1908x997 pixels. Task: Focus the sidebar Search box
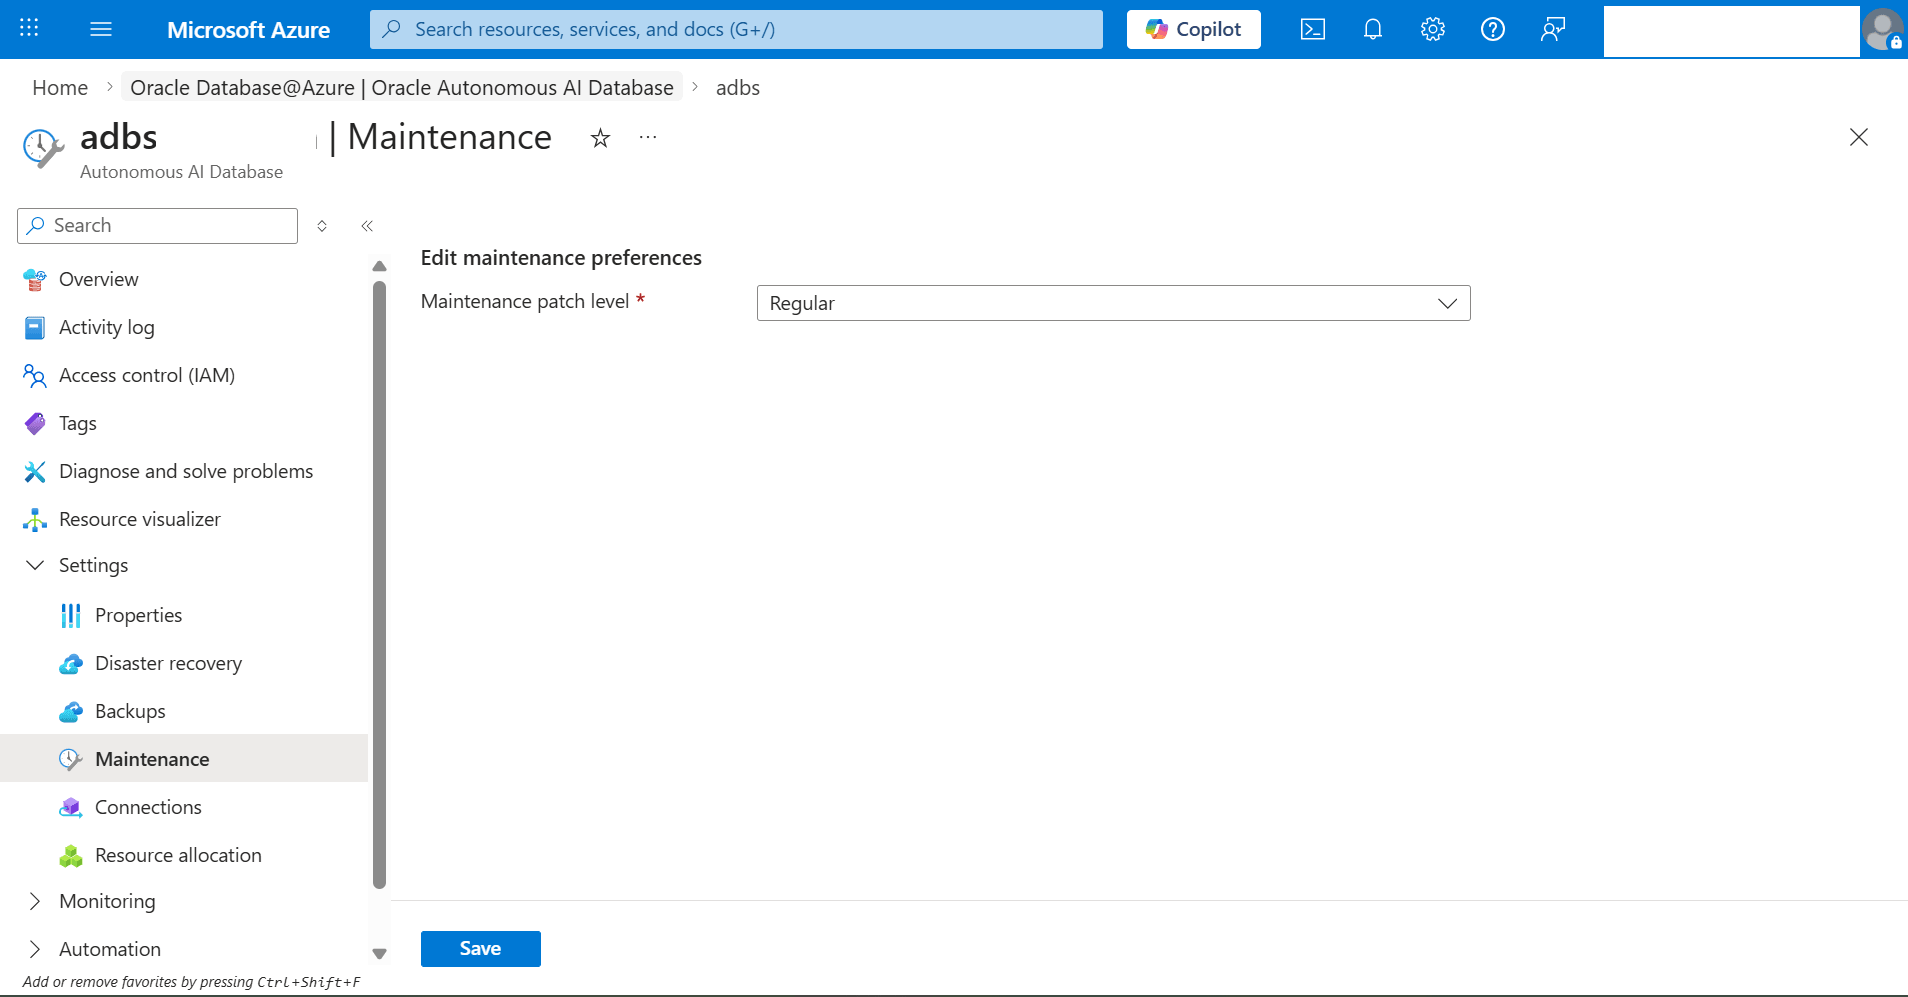[x=157, y=226]
